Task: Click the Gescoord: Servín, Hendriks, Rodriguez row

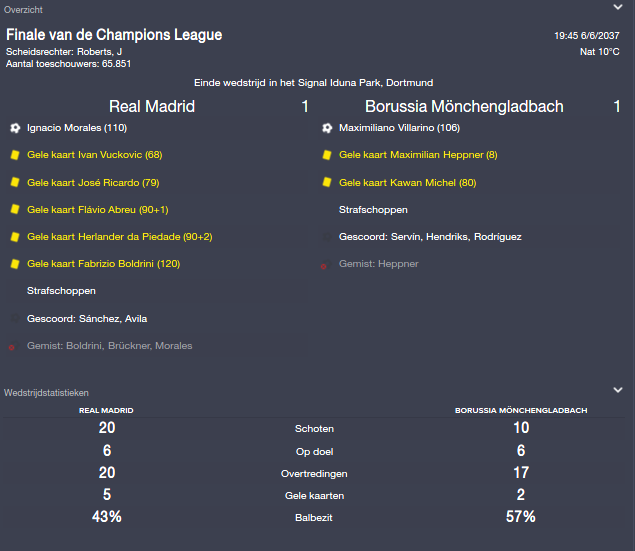Action: click(470, 237)
